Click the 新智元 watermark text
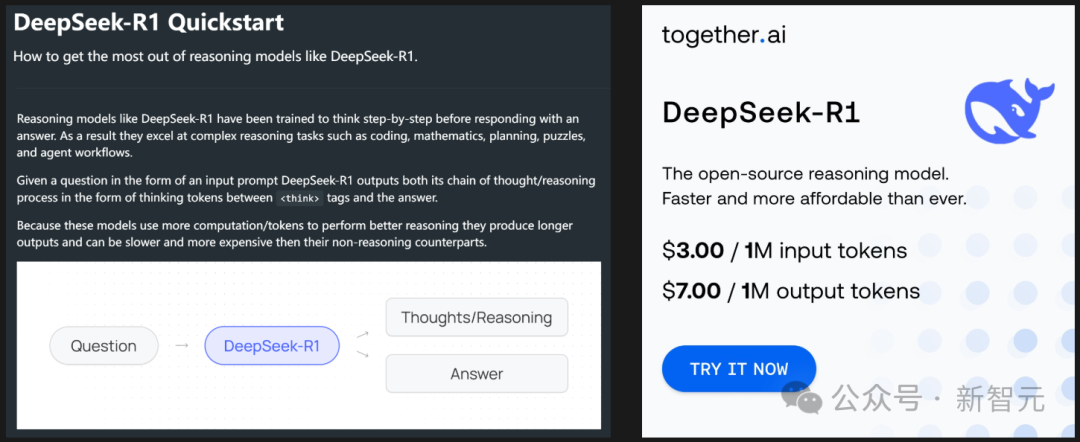Image resolution: width=1080 pixels, height=442 pixels. click(1000, 399)
